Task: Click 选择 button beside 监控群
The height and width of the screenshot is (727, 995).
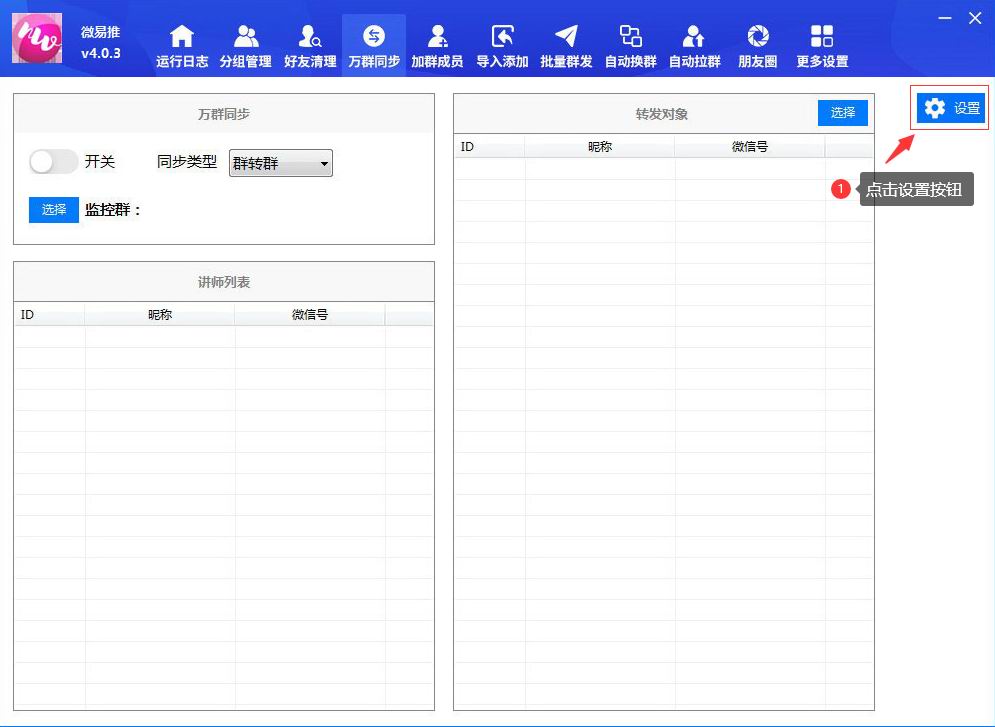Action: click(x=53, y=209)
